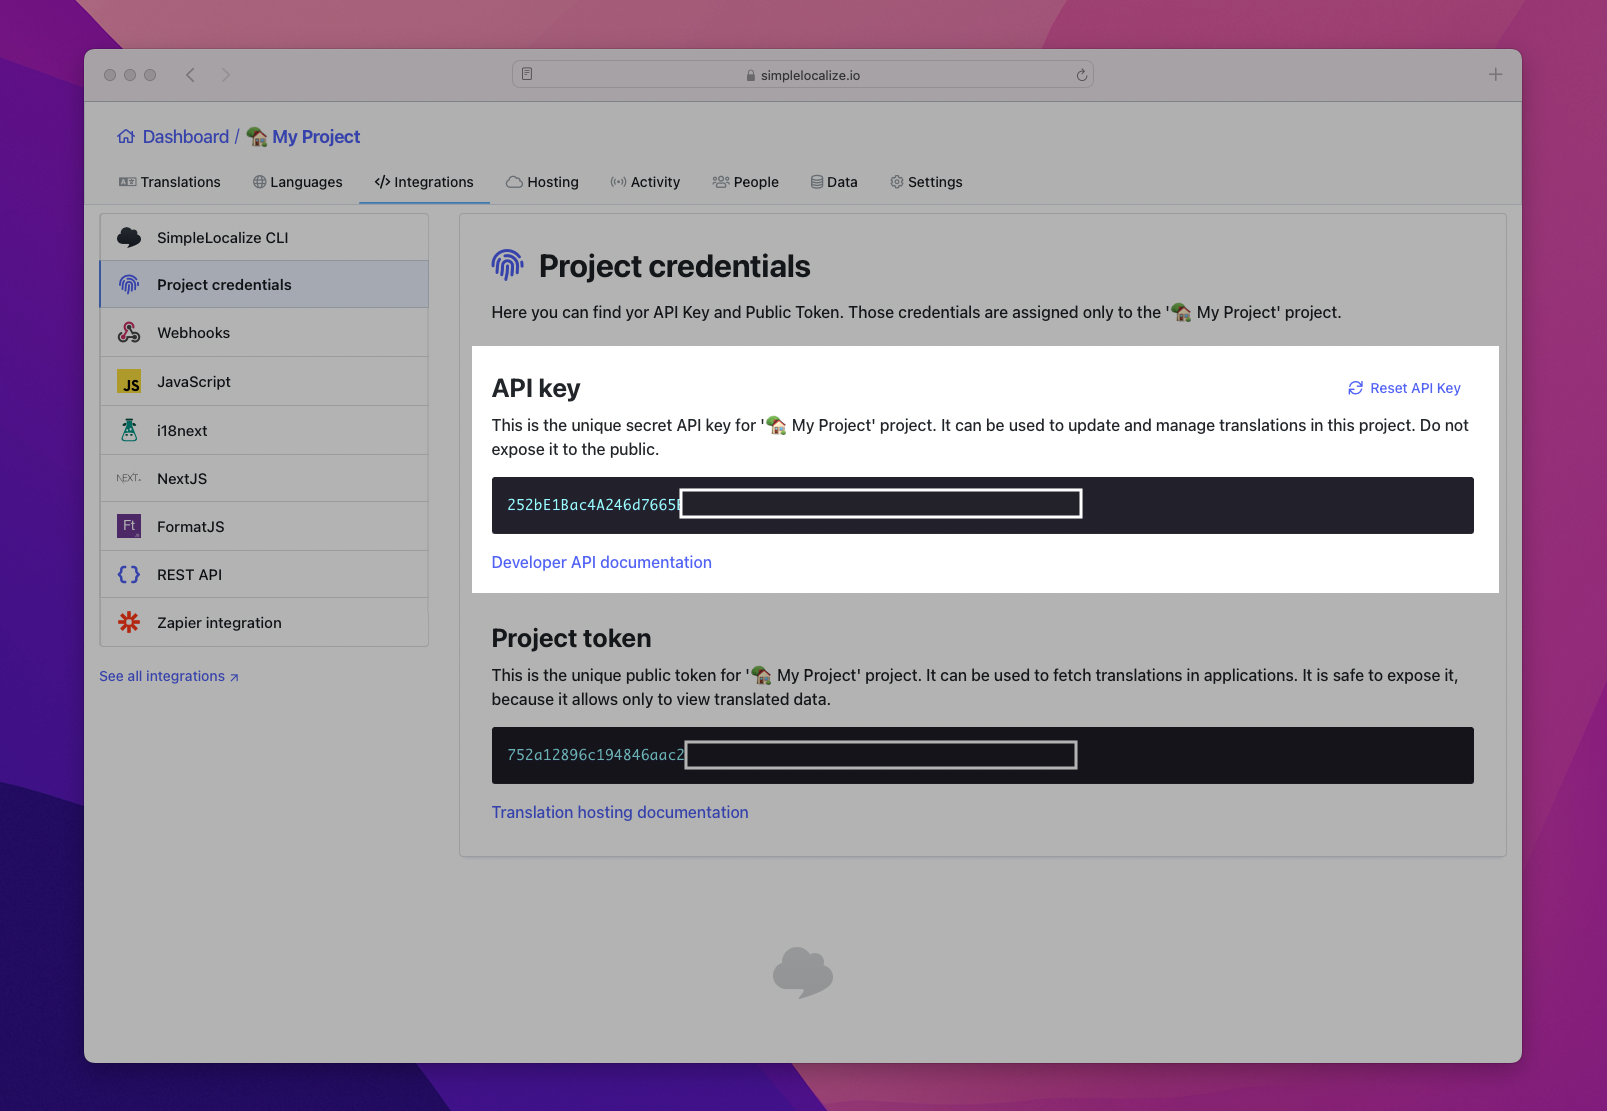Click the Dashboard home icon
This screenshot has width=1607, height=1111.
[126, 136]
